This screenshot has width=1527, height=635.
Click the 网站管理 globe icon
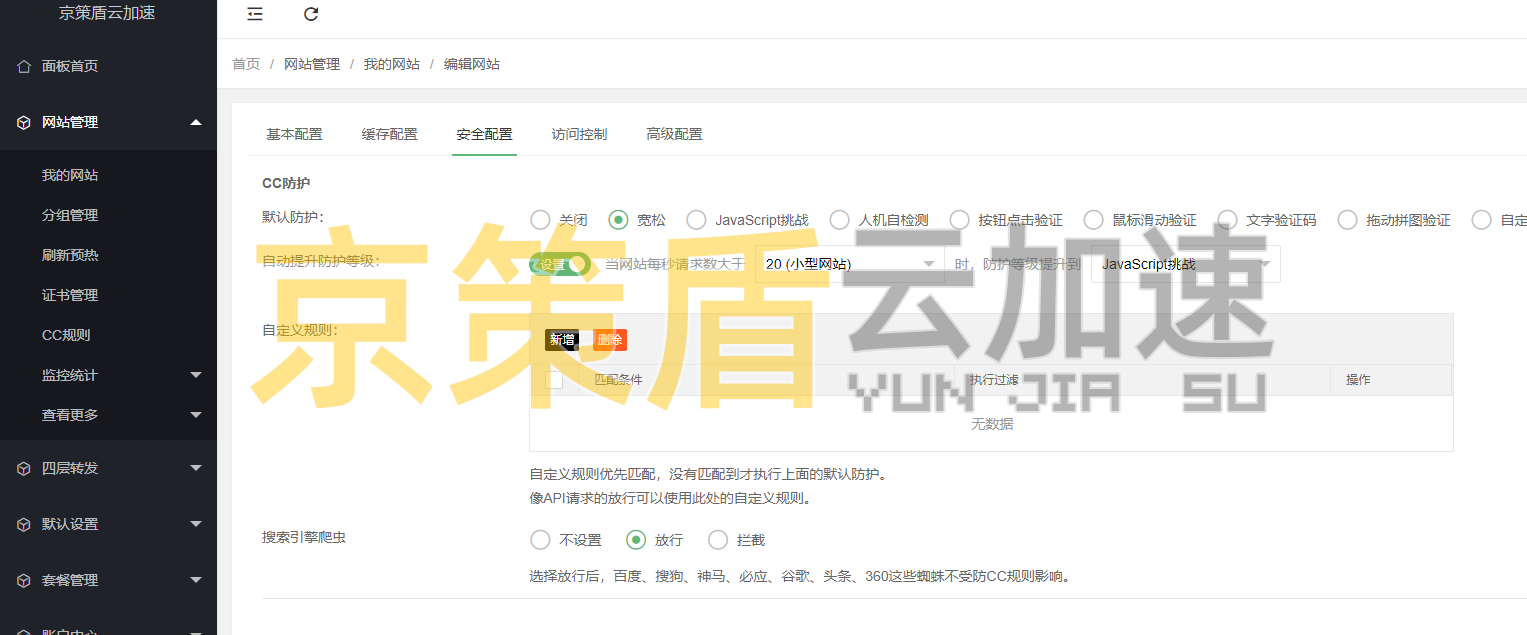(x=22, y=122)
